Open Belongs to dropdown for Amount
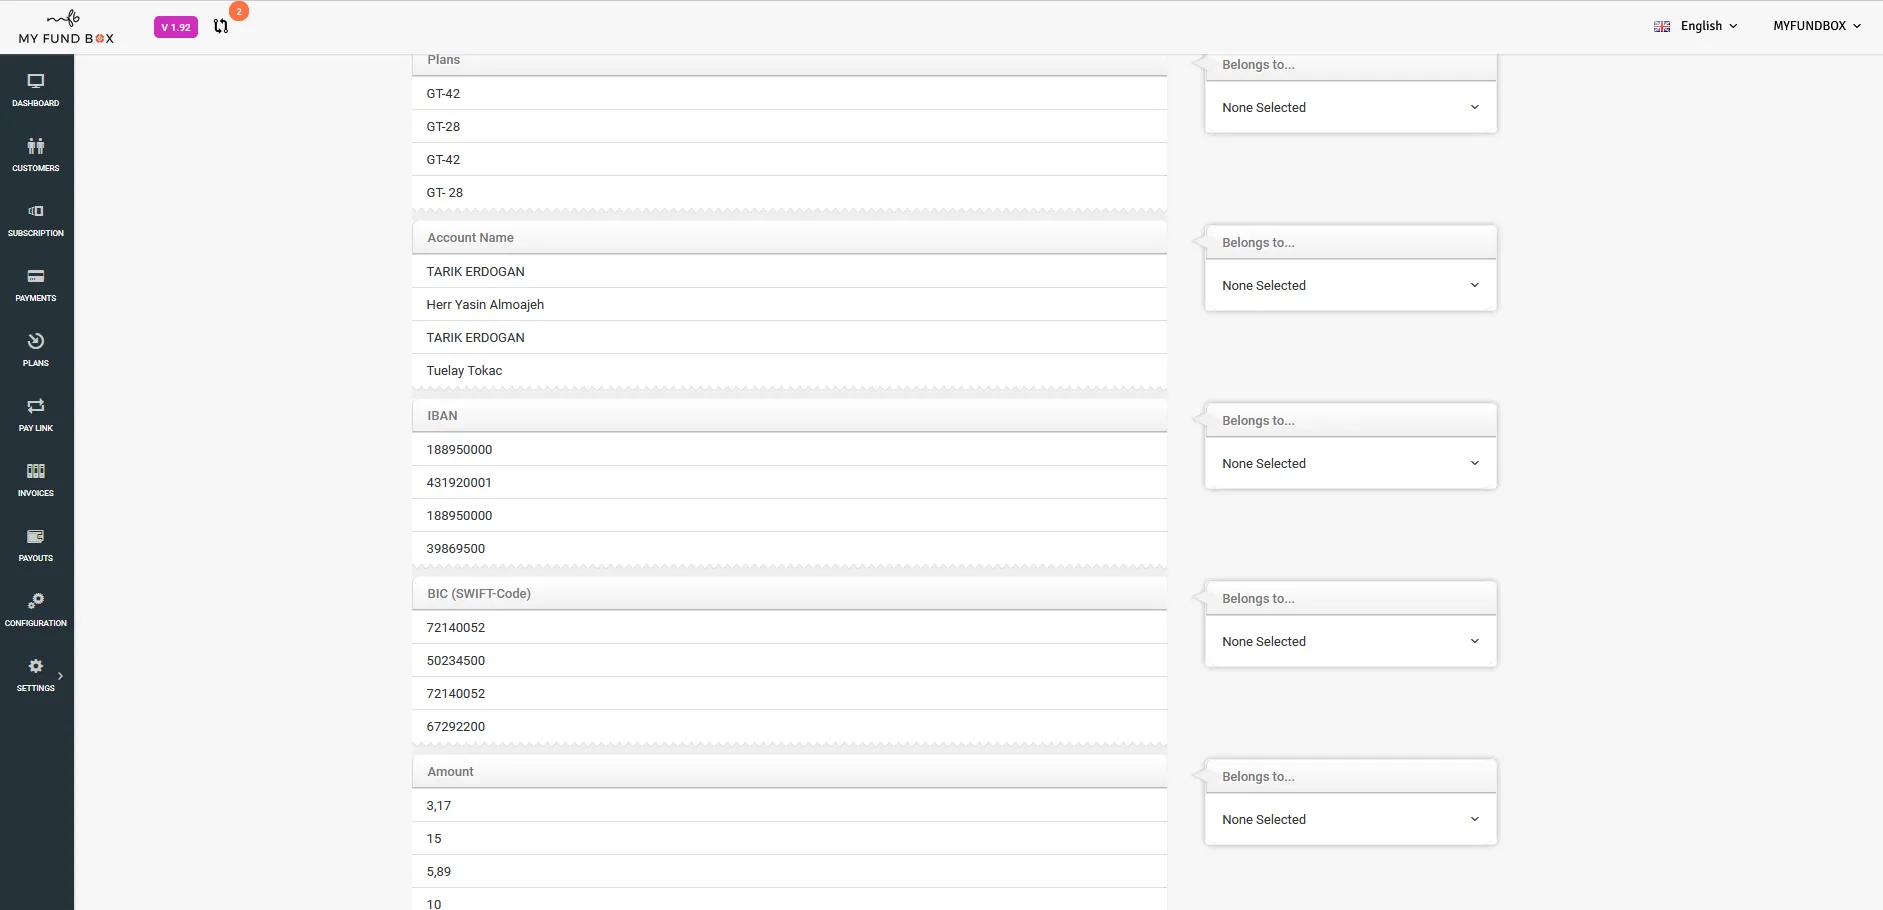 (1350, 819)
